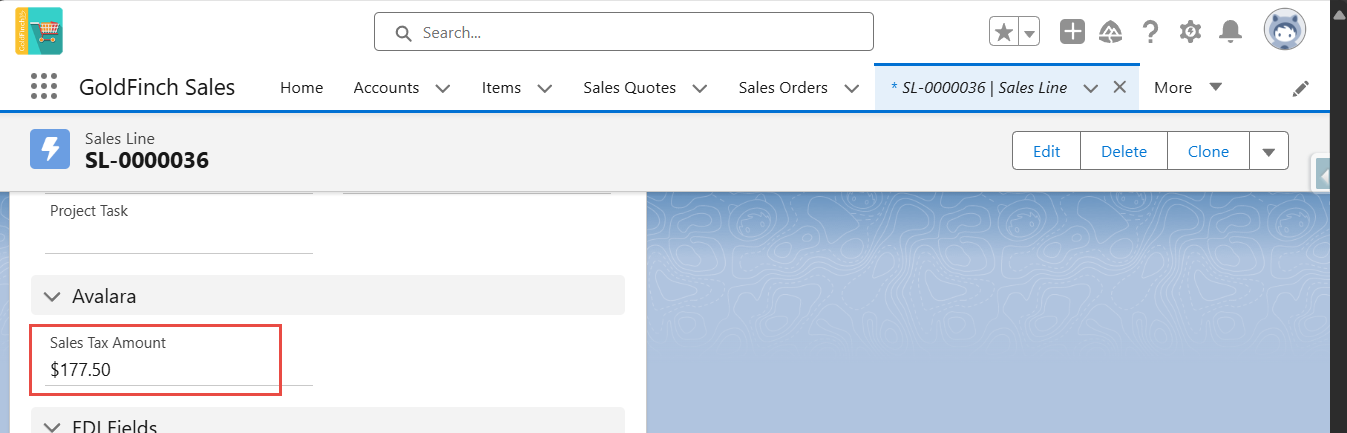Click the Delete button
The width and height of the screenshot is (1347, 433).
(x=1124, y=151)
